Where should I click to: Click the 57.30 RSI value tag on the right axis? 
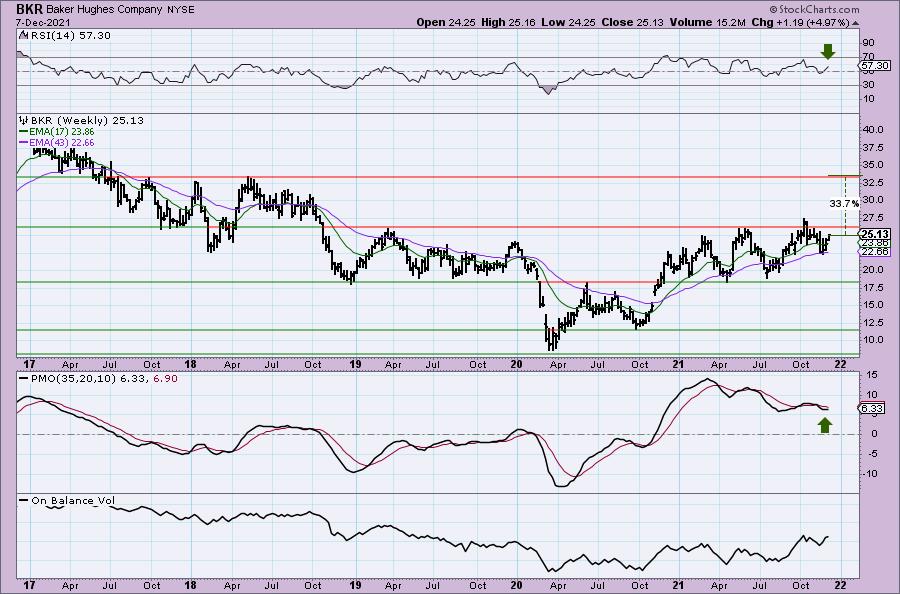[874, 66]
